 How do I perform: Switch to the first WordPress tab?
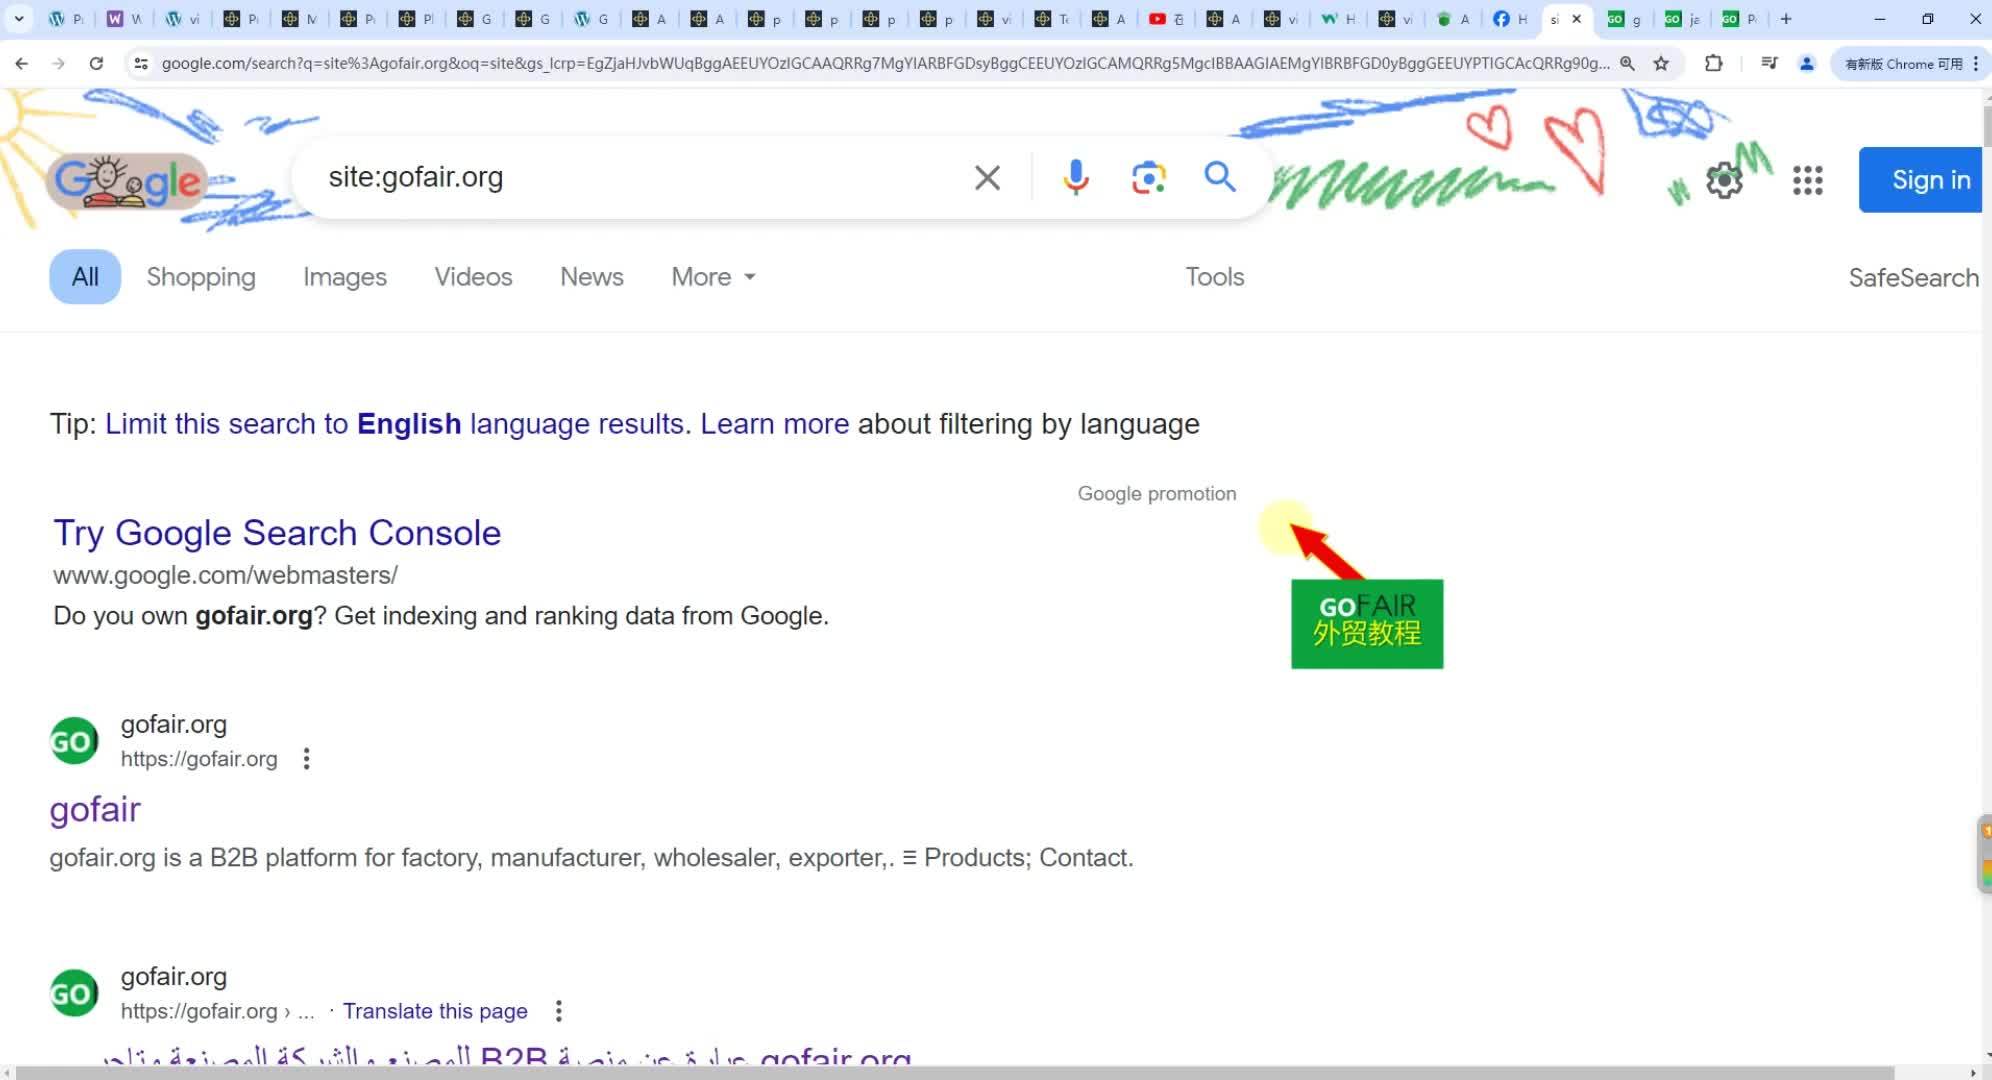click(x=66, y=19)
